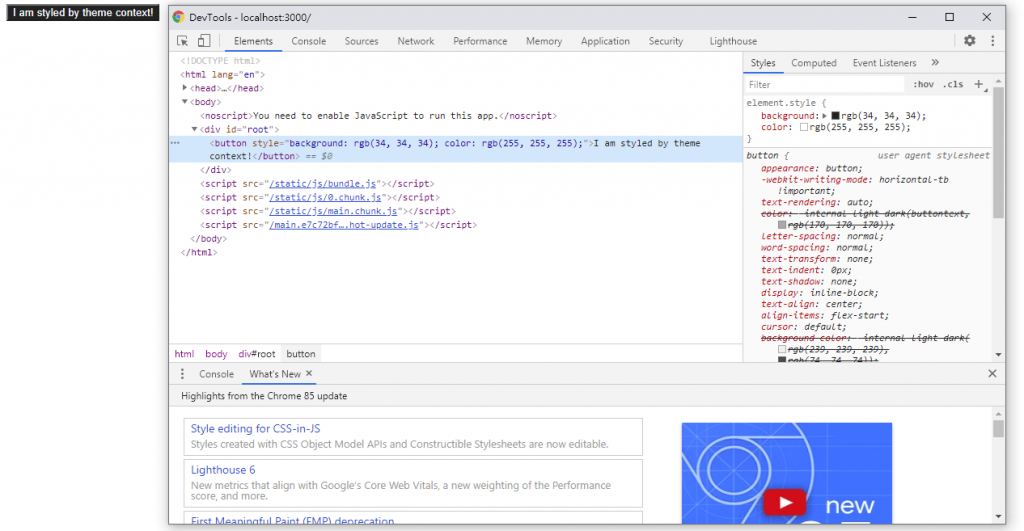
Task: Open the DevTools Console tab
Action: coord(308,40)
